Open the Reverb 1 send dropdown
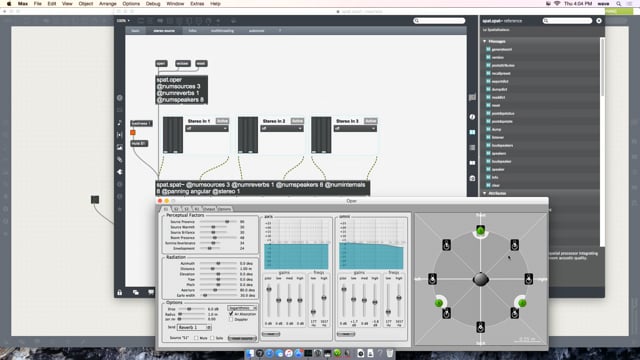Image resolution: width=640 pixels, height=360 pixels. (x=194, y=327)
